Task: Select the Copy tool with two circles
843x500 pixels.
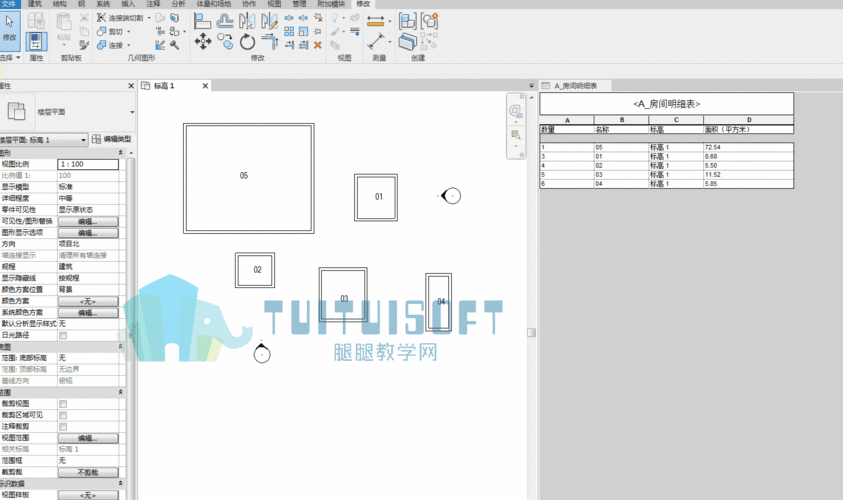Action: point(225,41)
